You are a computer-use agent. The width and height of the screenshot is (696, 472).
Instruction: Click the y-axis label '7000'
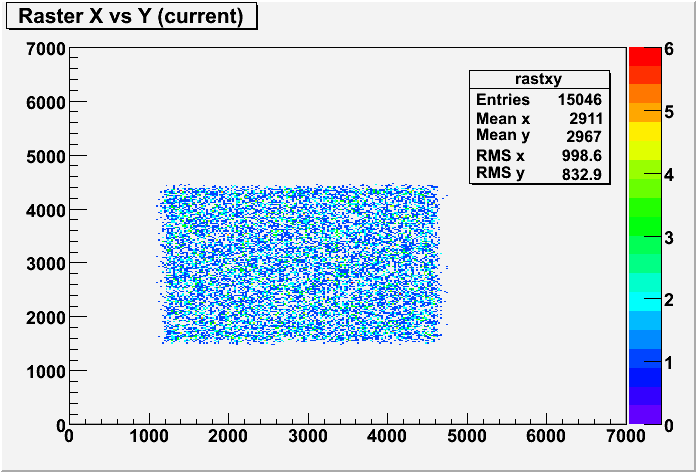pos(46,49)
